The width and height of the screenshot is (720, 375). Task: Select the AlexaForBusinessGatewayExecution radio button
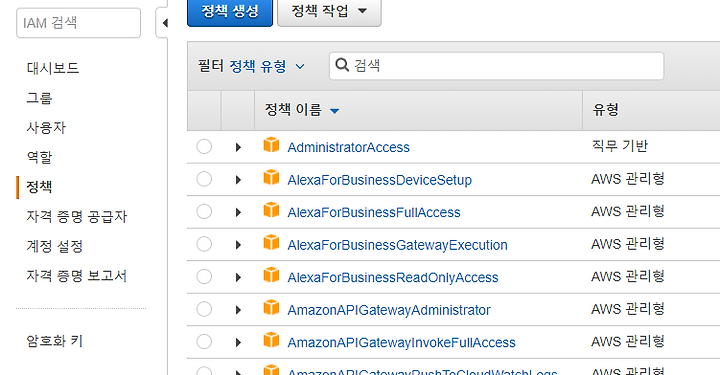(204, 244)
